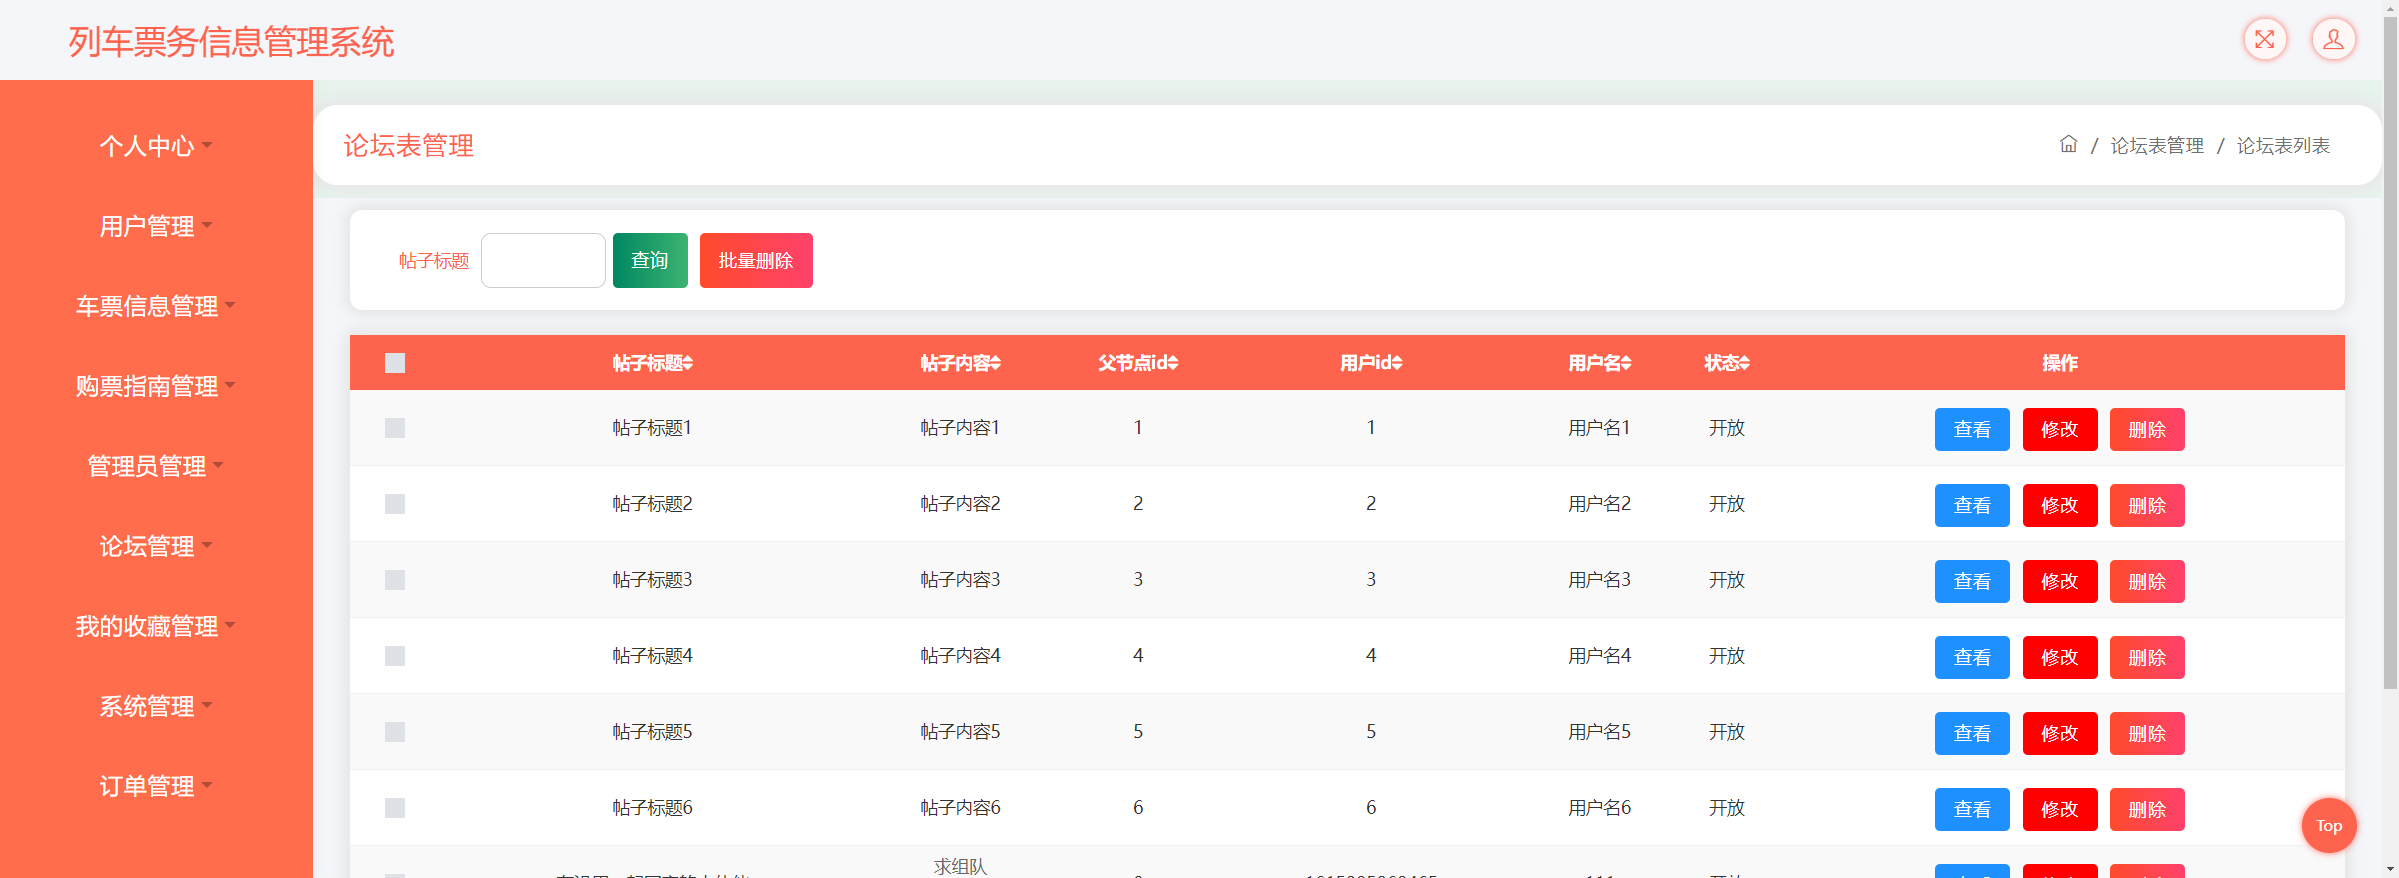Click 查看 for 帖子标题3 row
Image resolution: width=2399 pixels, height=878 pixels.
click(1972, 581)
